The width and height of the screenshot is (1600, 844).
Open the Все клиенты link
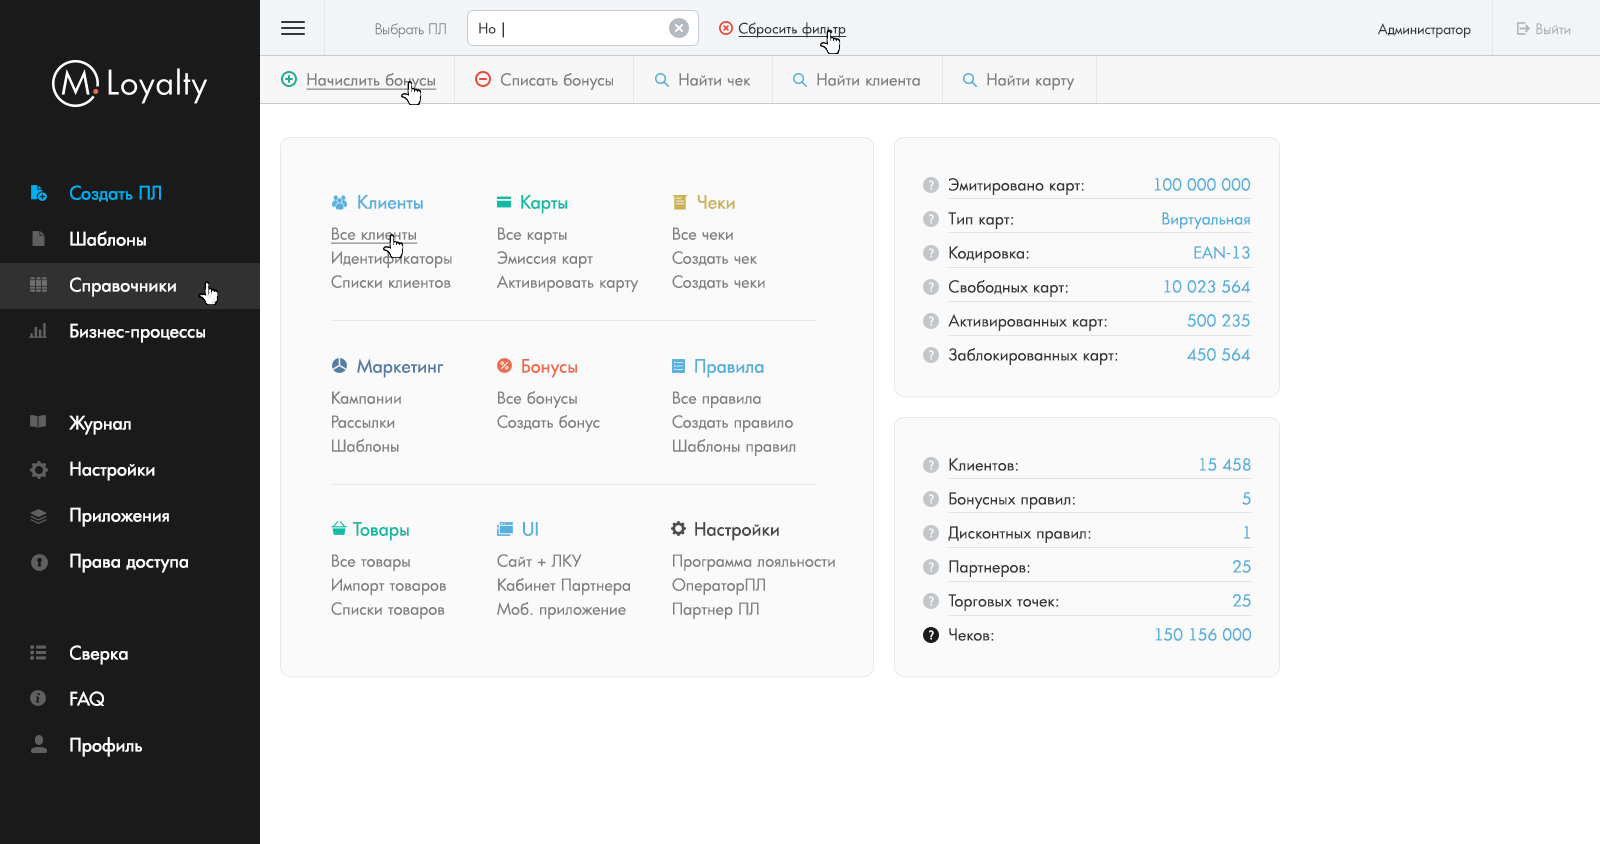point(374,234)
